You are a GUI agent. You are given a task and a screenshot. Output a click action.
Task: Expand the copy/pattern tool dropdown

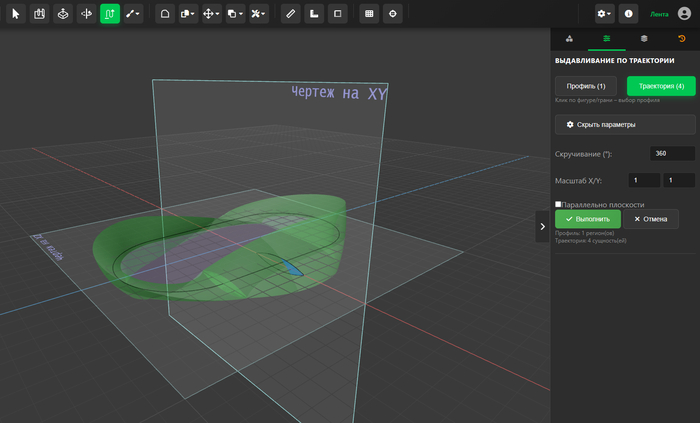[x=188, y=14]
